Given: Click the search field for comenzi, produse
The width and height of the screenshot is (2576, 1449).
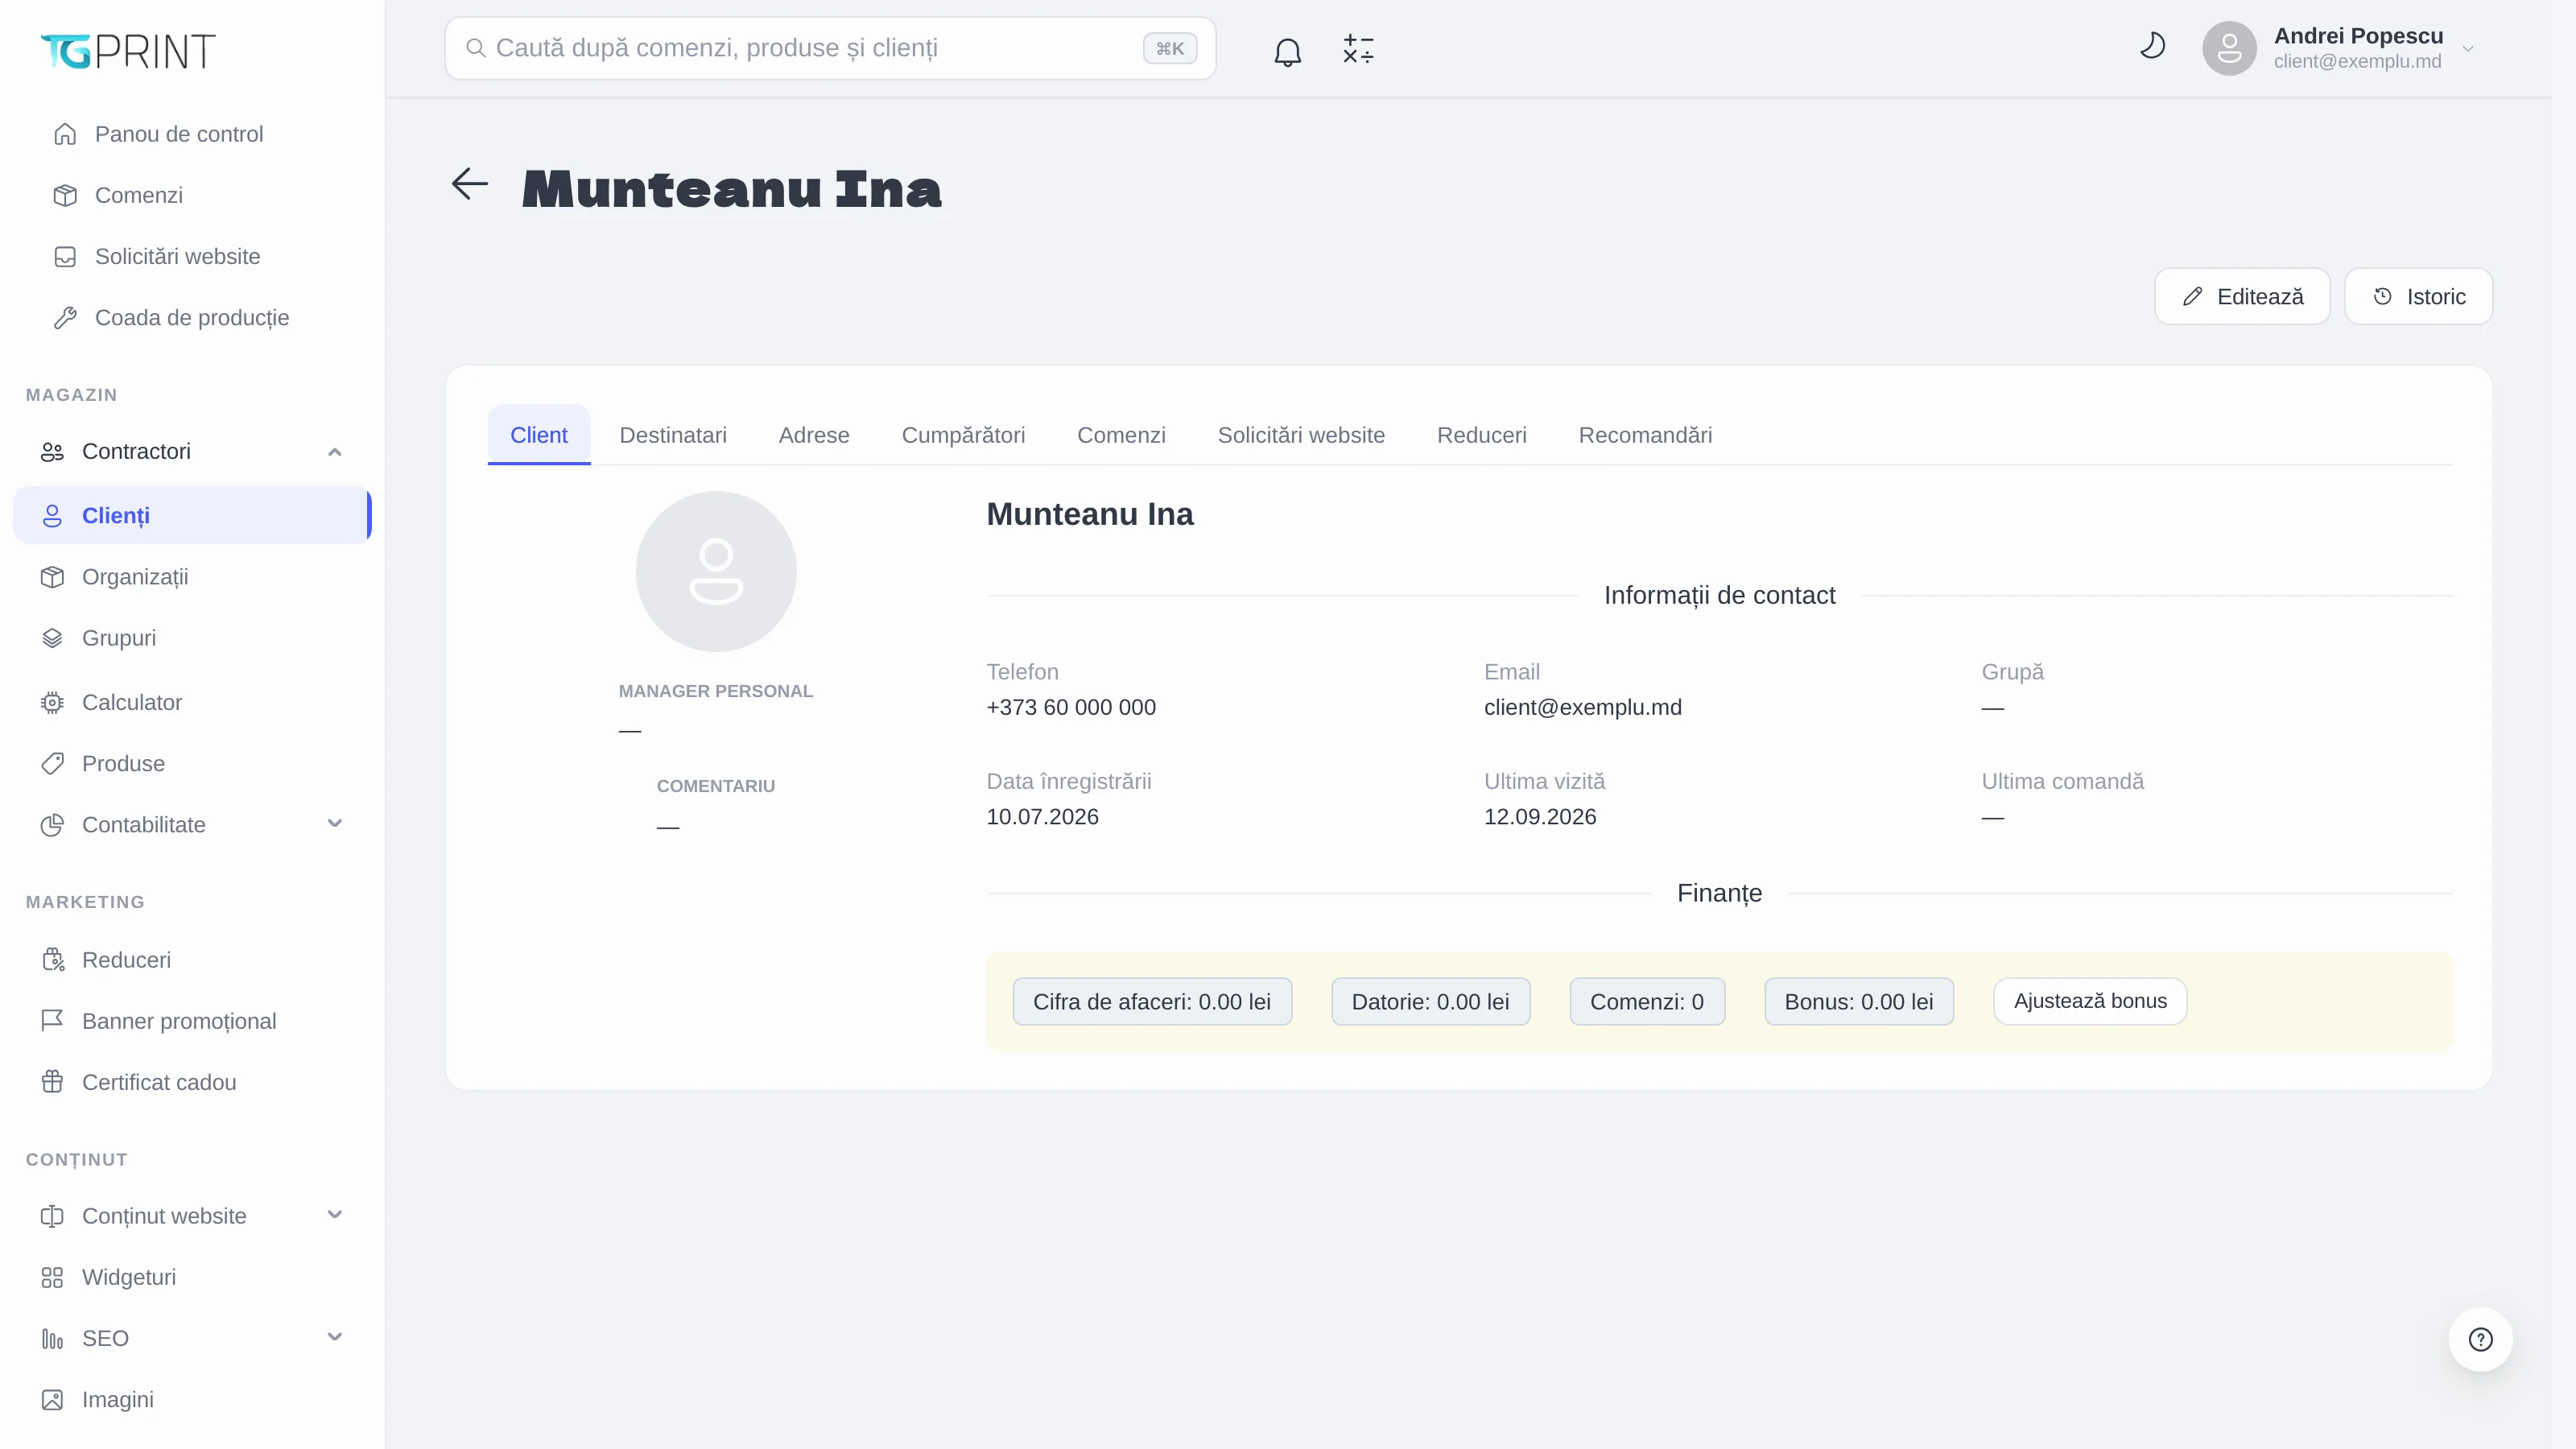Looking at the screenshot, I should 830,48.
